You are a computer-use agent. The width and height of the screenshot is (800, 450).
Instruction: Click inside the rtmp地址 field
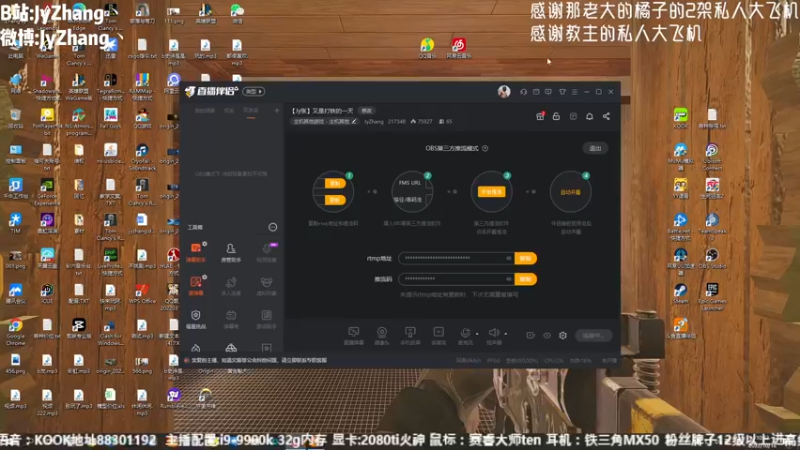tap(457, 258)
